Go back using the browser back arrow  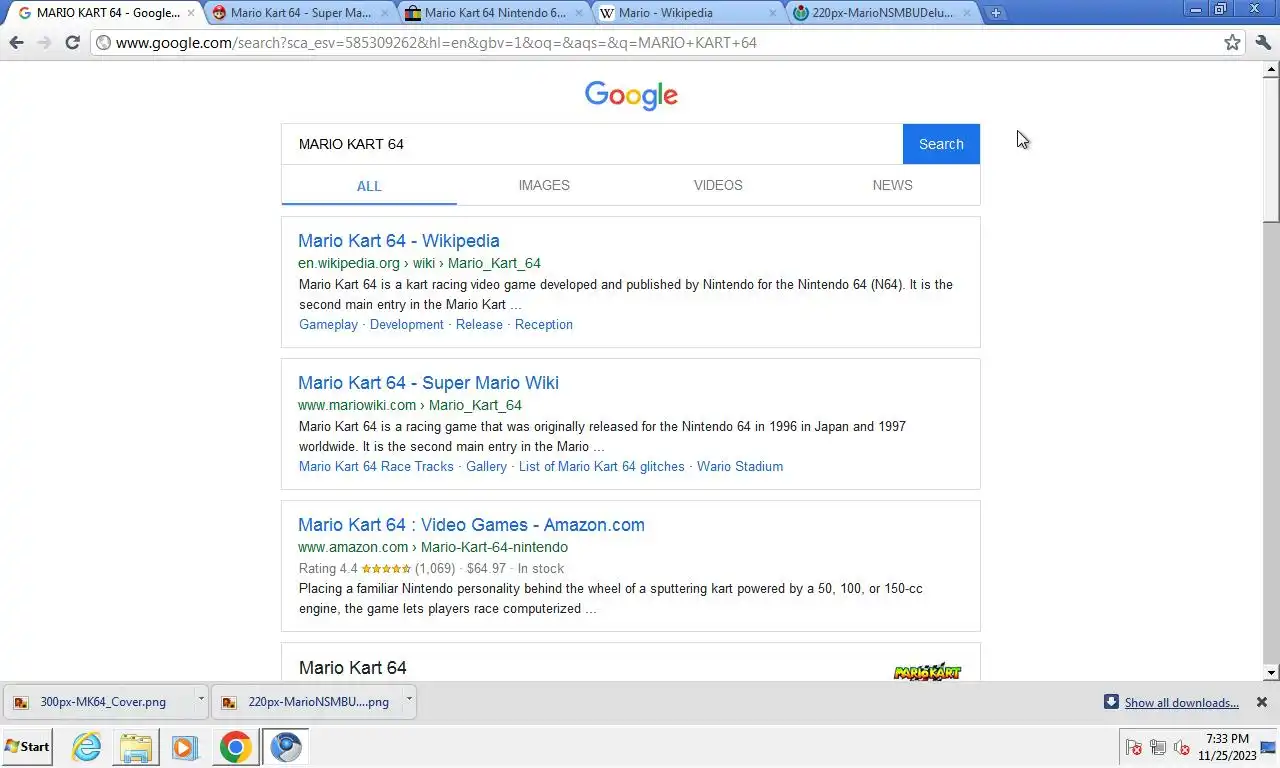point(16,42)
